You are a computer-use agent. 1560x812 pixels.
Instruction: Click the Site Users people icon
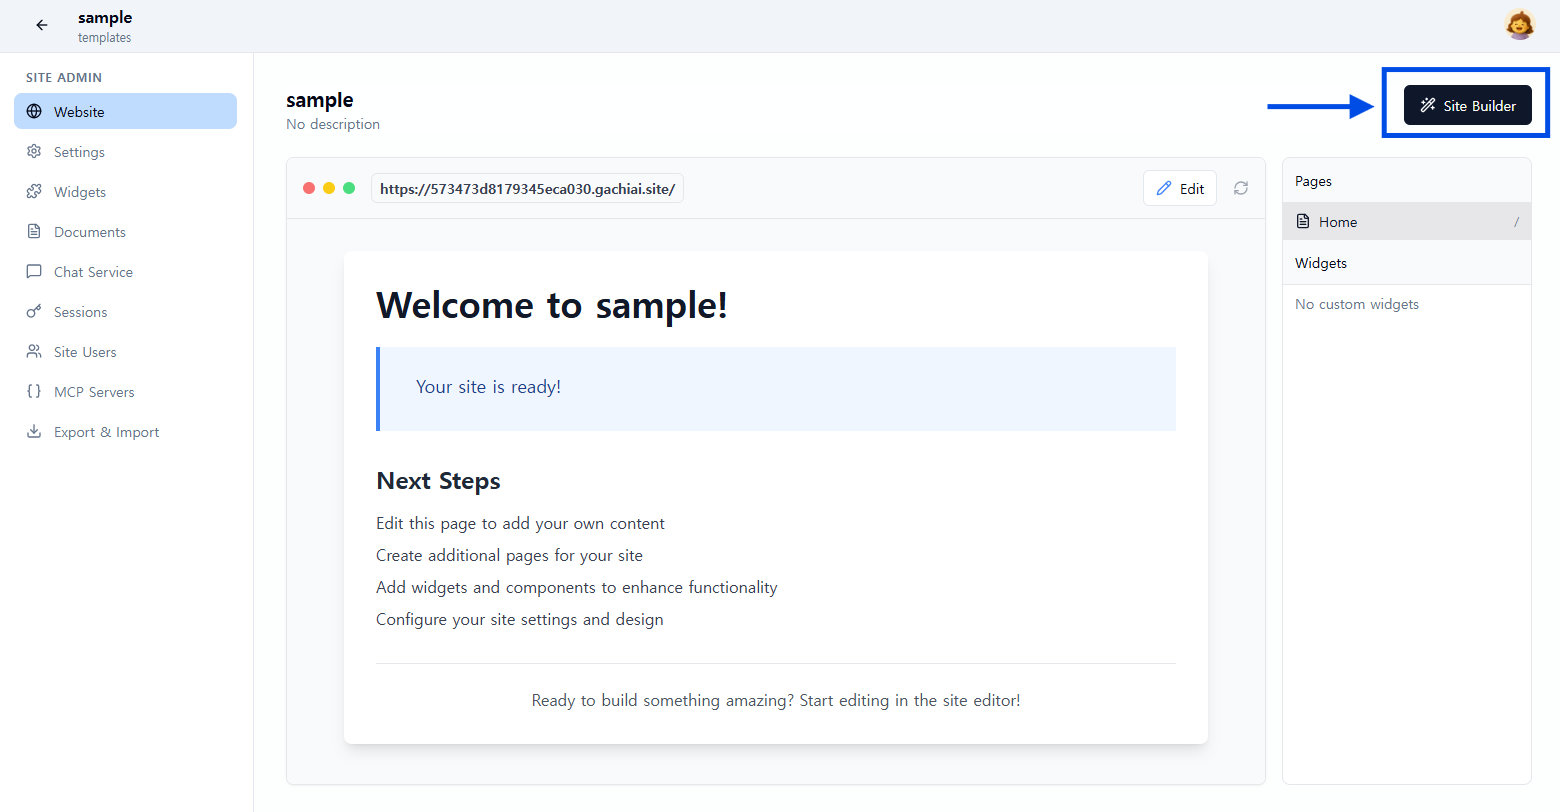pyautogui.click(x=34, y=352)
